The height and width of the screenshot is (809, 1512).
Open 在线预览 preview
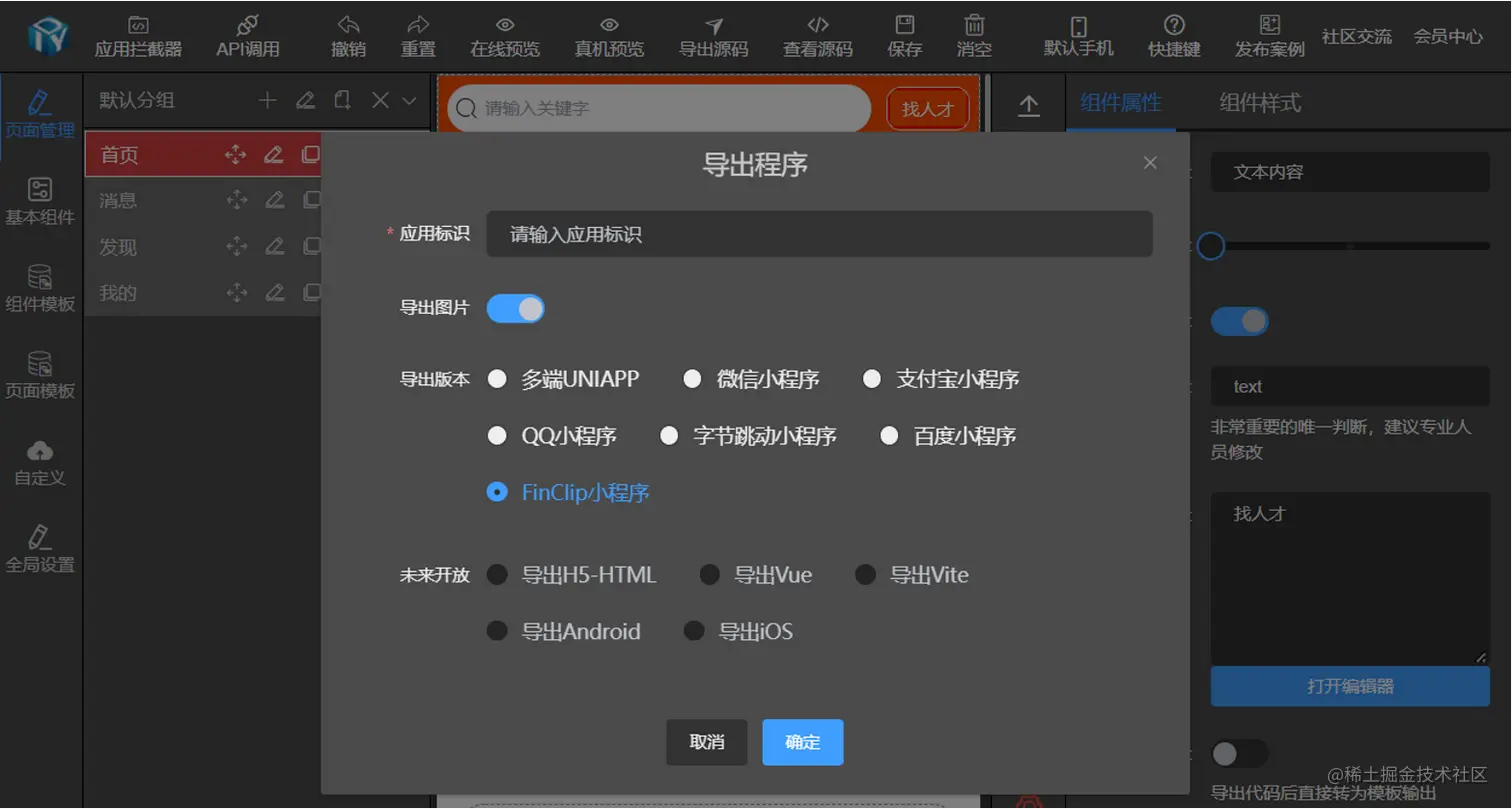click(505, 36)
